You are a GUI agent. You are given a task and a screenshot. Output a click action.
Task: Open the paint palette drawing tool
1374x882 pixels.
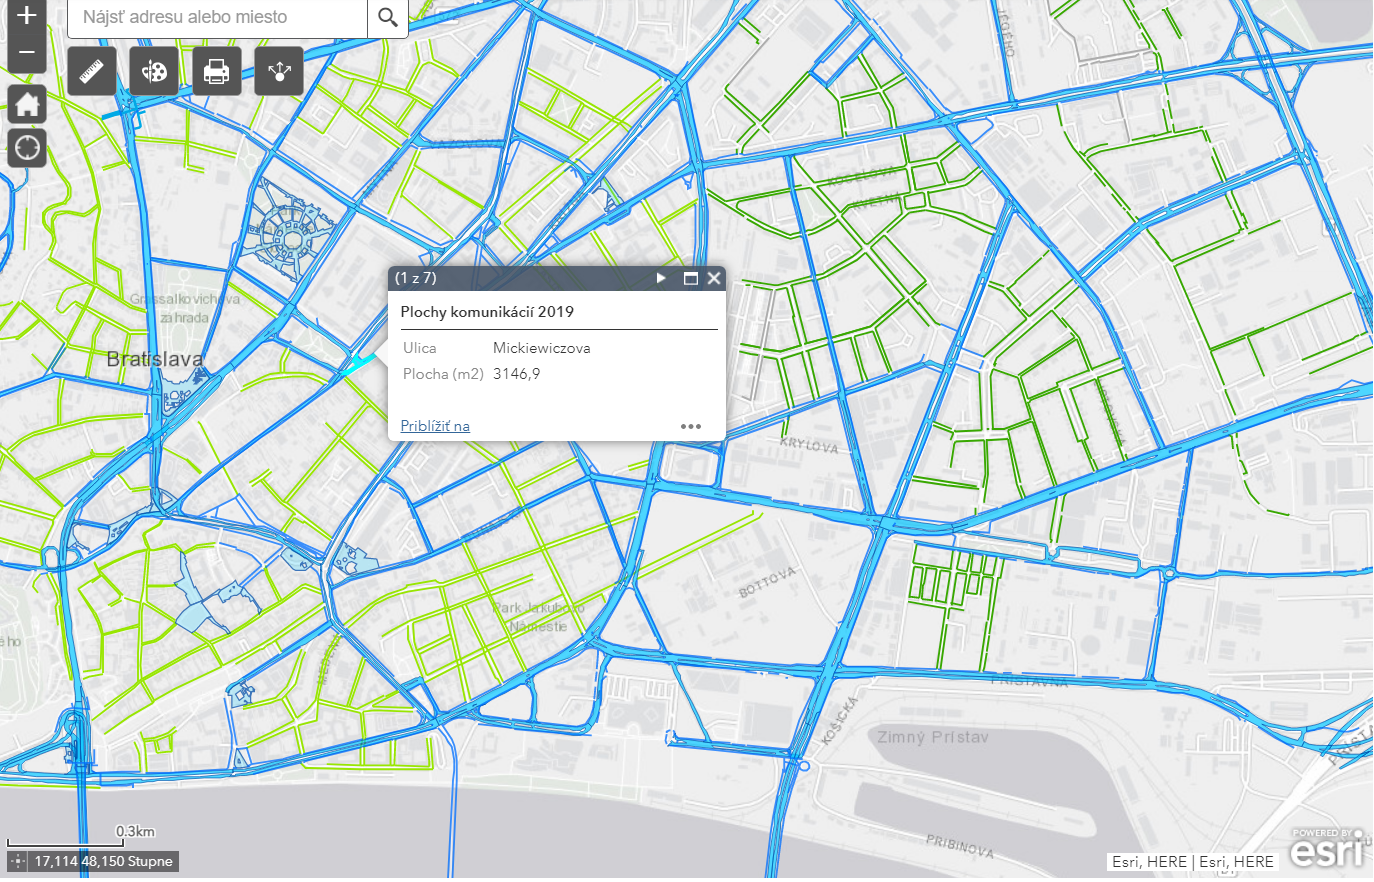[x=154, y=71]
